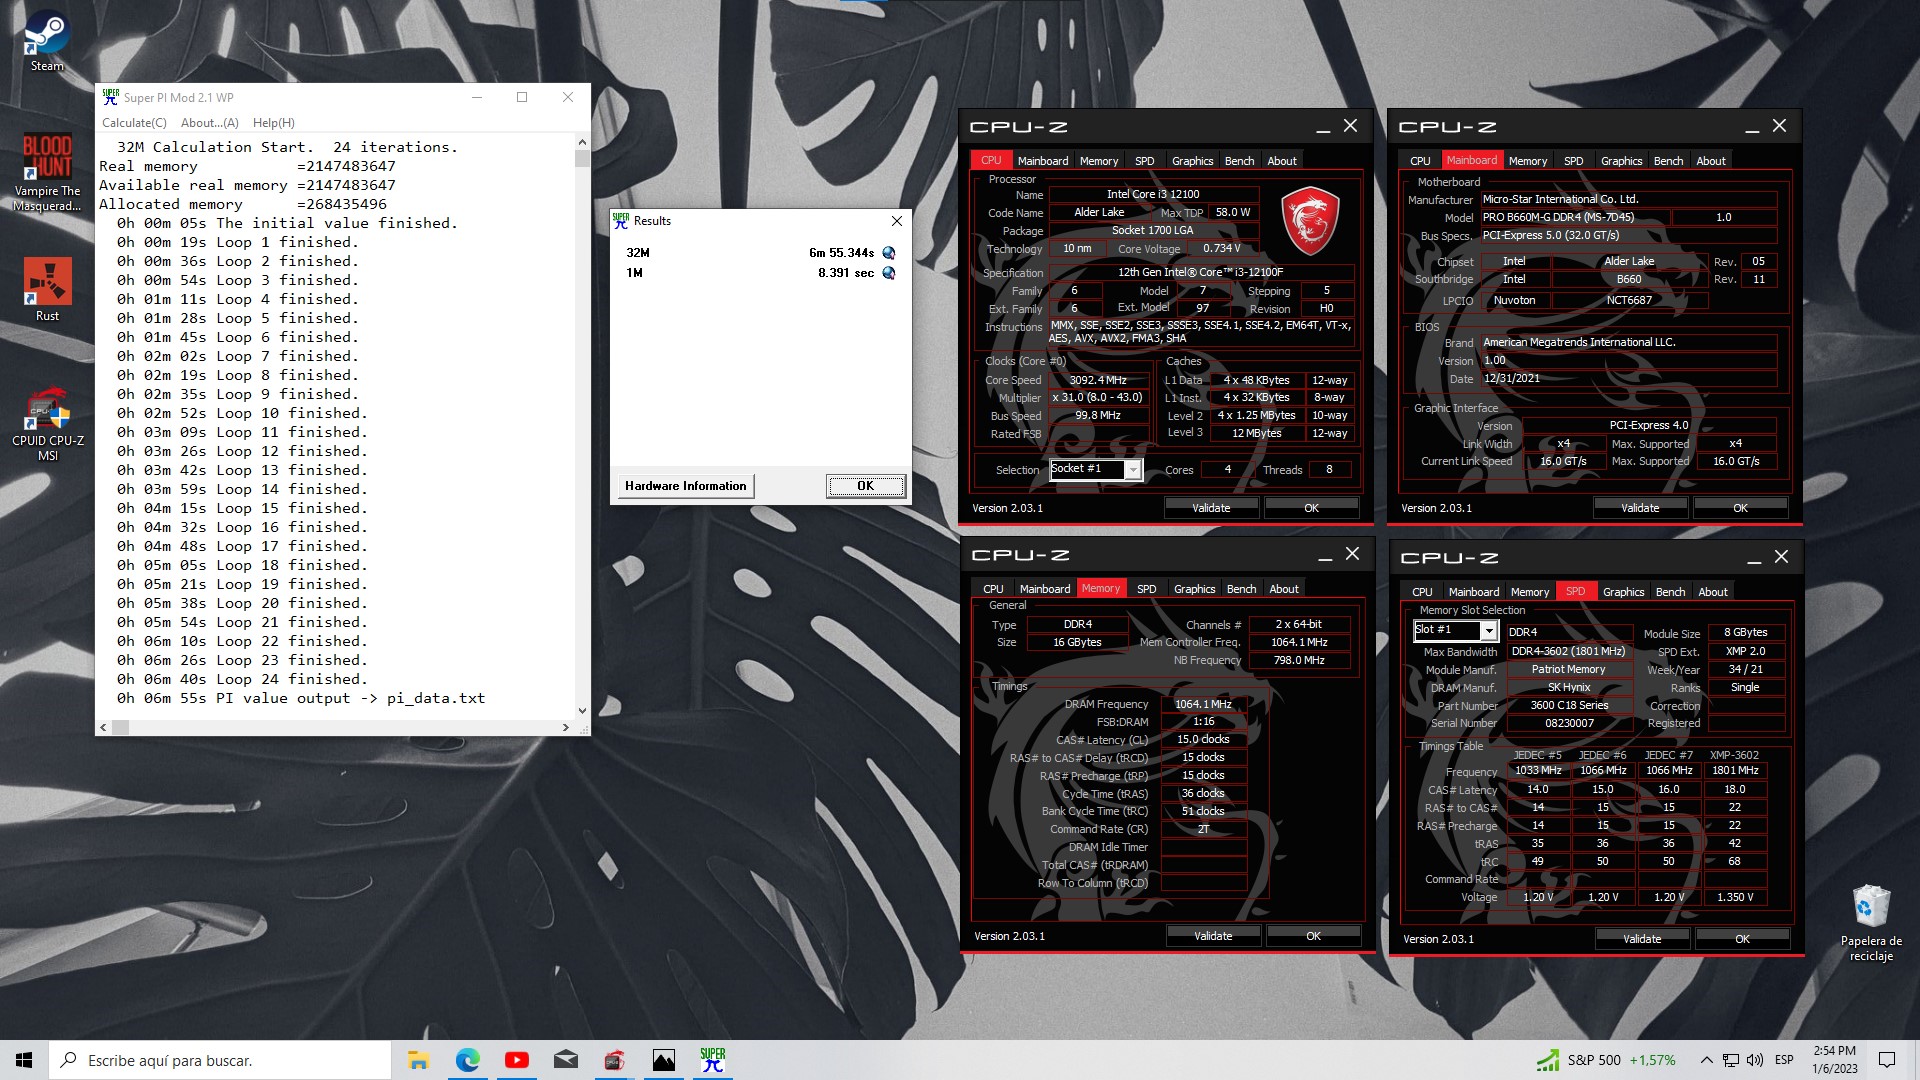This screenshot has height=1080, width=1920.
Task: Open Bench tab in SPD CPU-Z window
Action: click(x=1670, y=591)
